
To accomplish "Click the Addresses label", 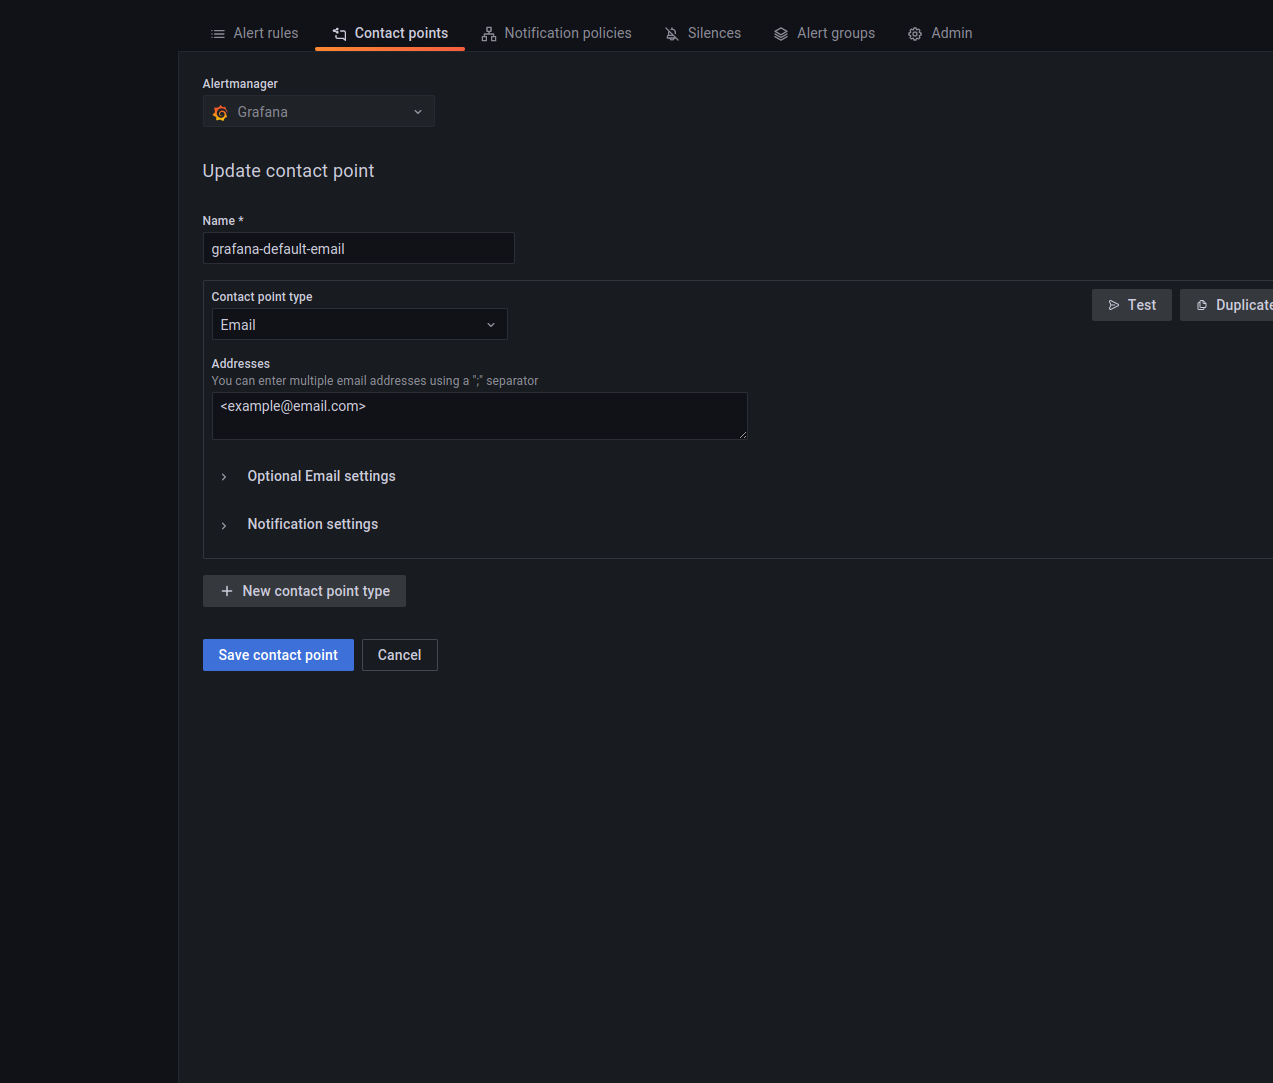I will coord(241,364).
